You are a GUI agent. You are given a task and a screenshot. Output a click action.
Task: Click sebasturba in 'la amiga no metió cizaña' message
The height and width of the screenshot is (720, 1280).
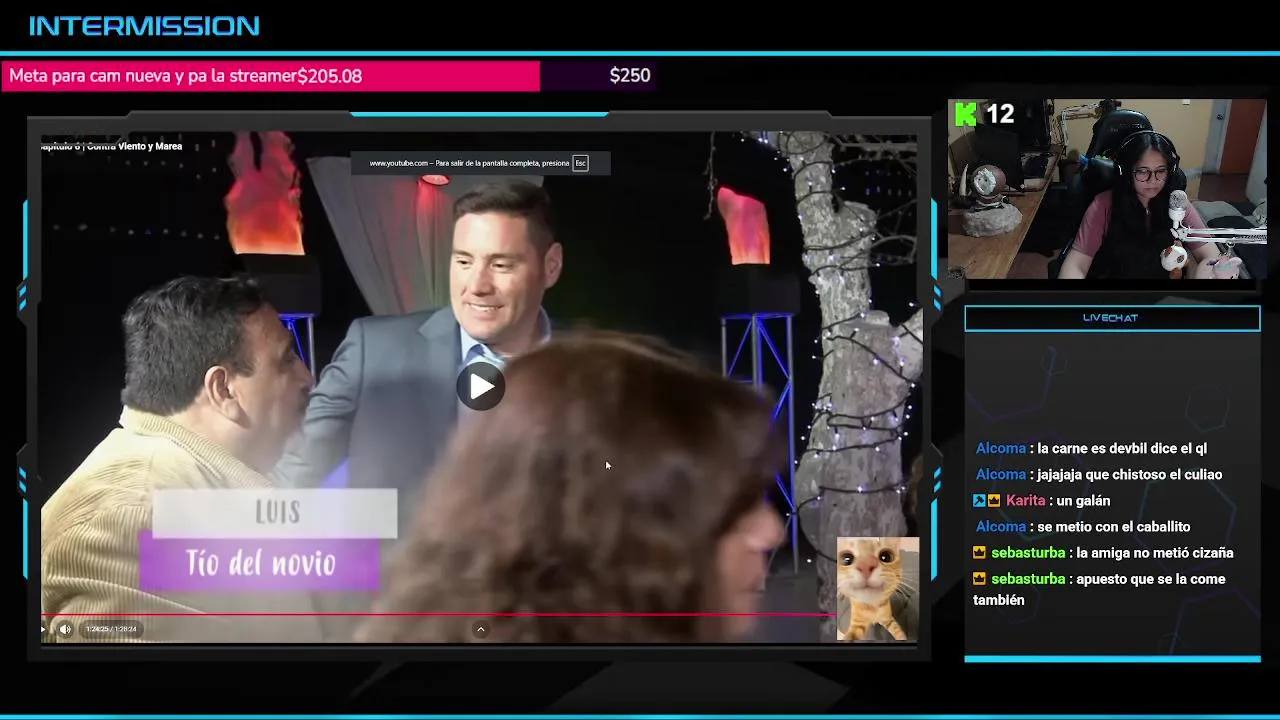(x=1028, y=552)
